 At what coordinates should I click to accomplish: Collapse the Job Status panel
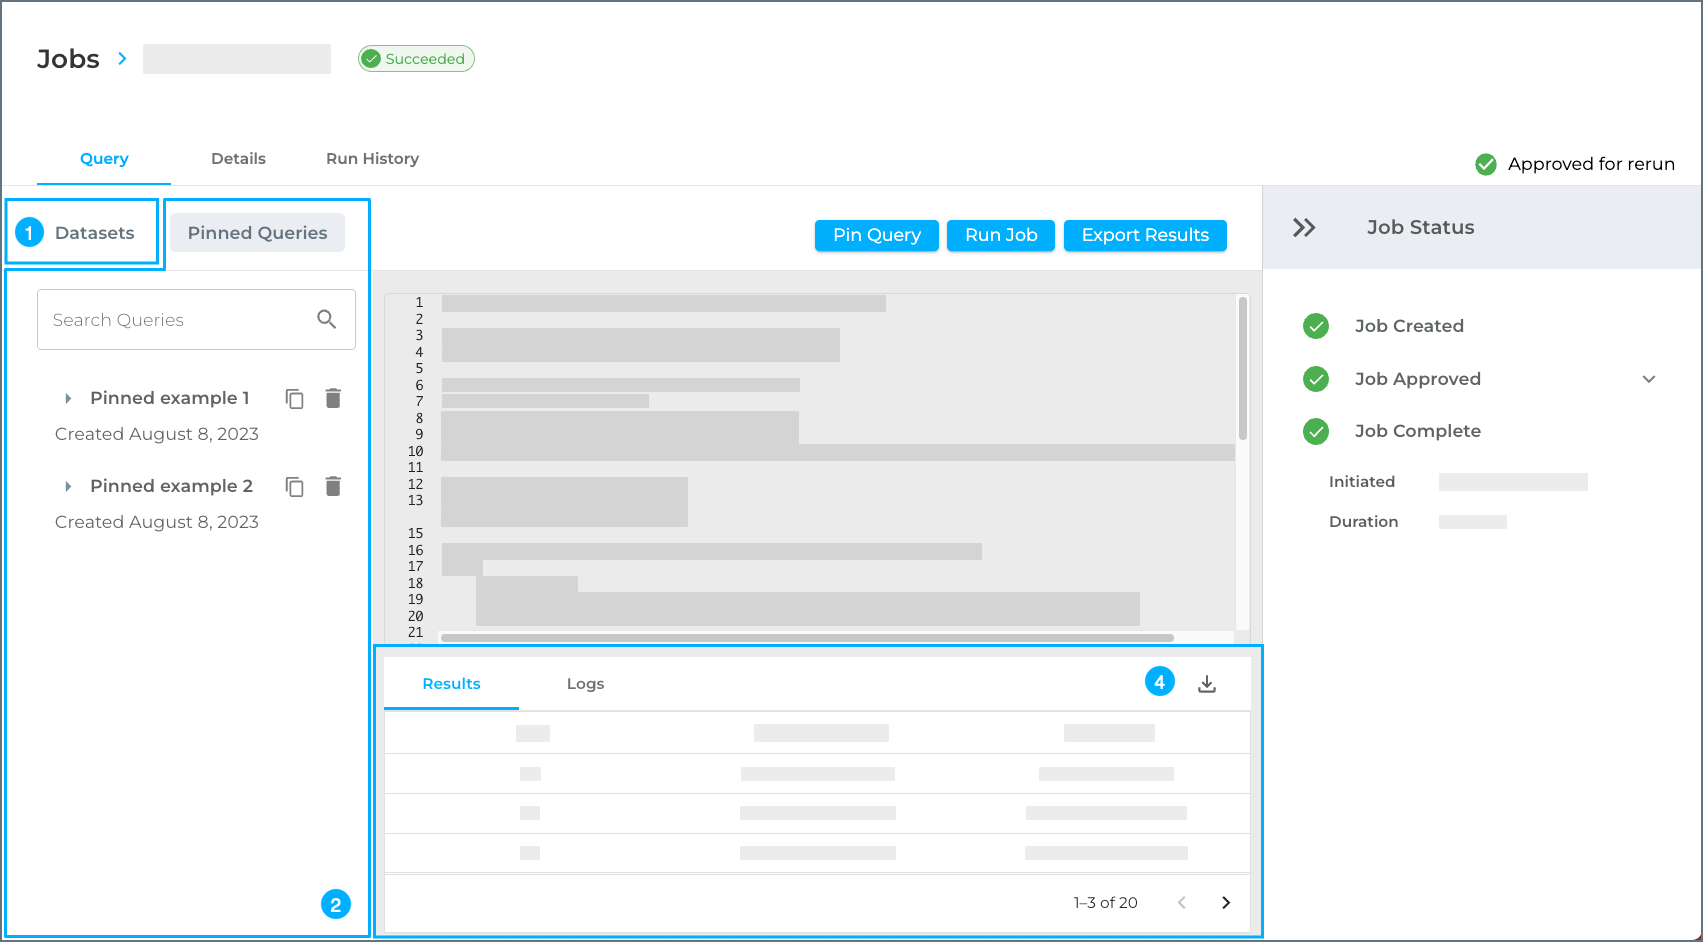(1303, 228)
